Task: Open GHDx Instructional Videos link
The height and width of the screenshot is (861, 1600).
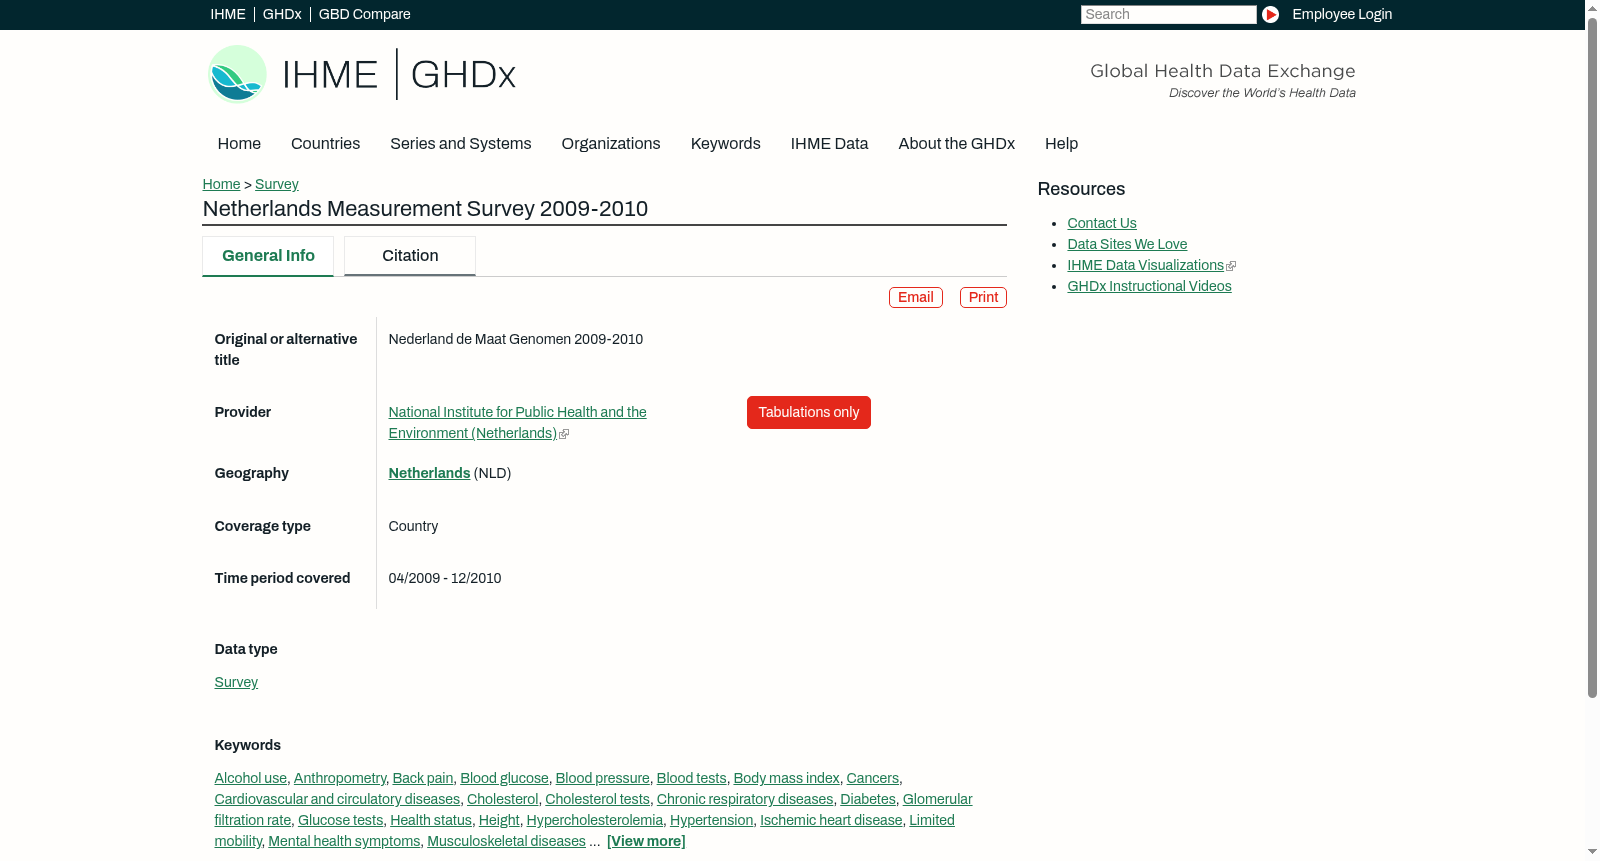Action: tap(1149, 286)
